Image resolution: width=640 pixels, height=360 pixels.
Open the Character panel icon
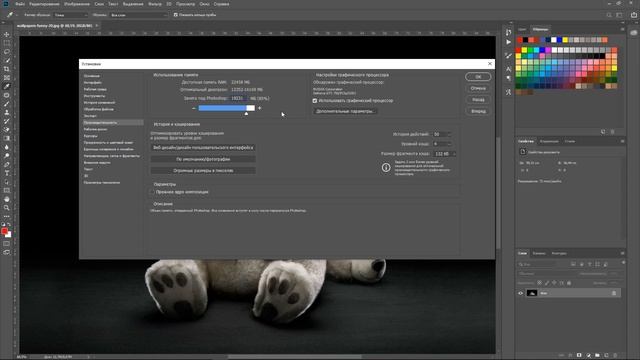(508, 69)
